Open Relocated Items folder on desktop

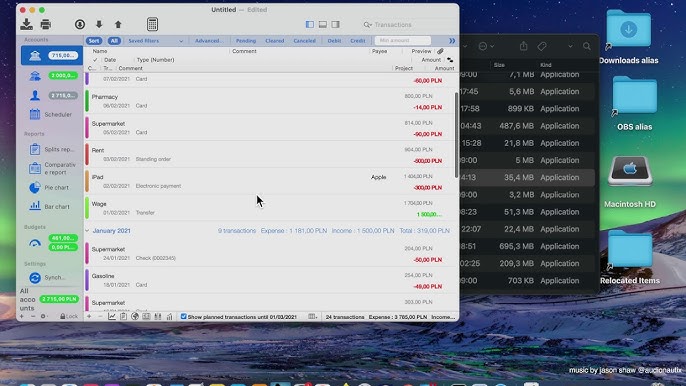(x=630, y=257)
